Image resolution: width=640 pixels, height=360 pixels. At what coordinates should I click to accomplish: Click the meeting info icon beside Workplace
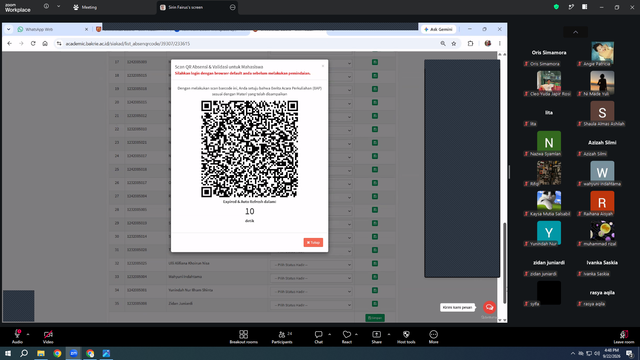coord(46,7)
